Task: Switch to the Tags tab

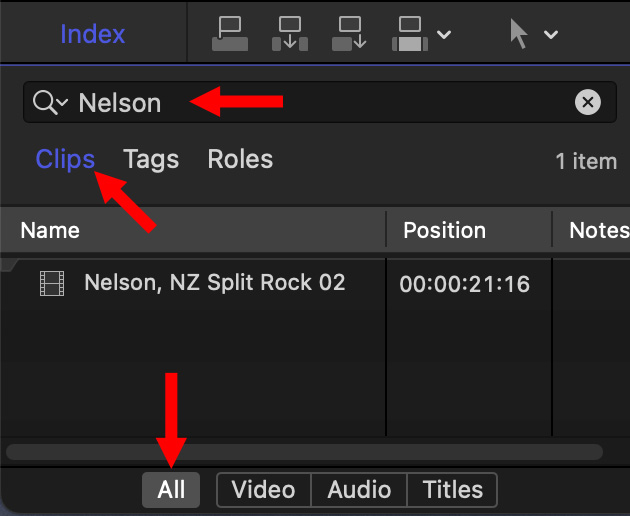Action: pyautogui.click(x=151, y=160)
